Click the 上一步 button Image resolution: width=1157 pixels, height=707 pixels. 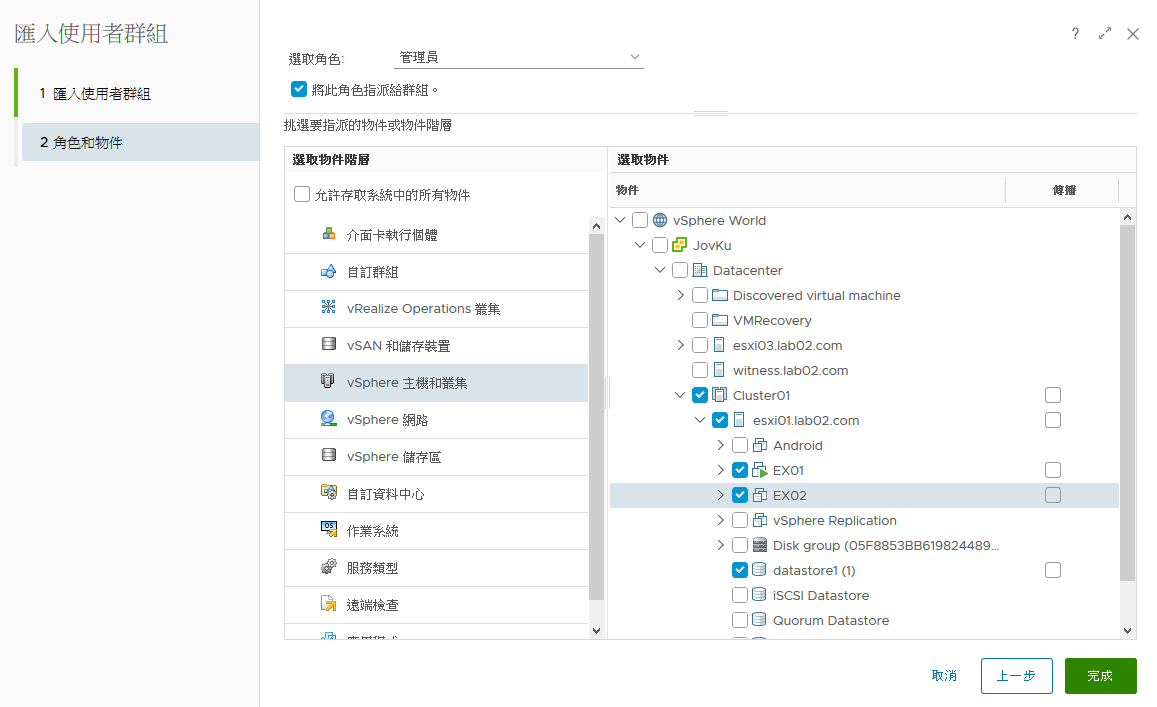point(1016,675)
